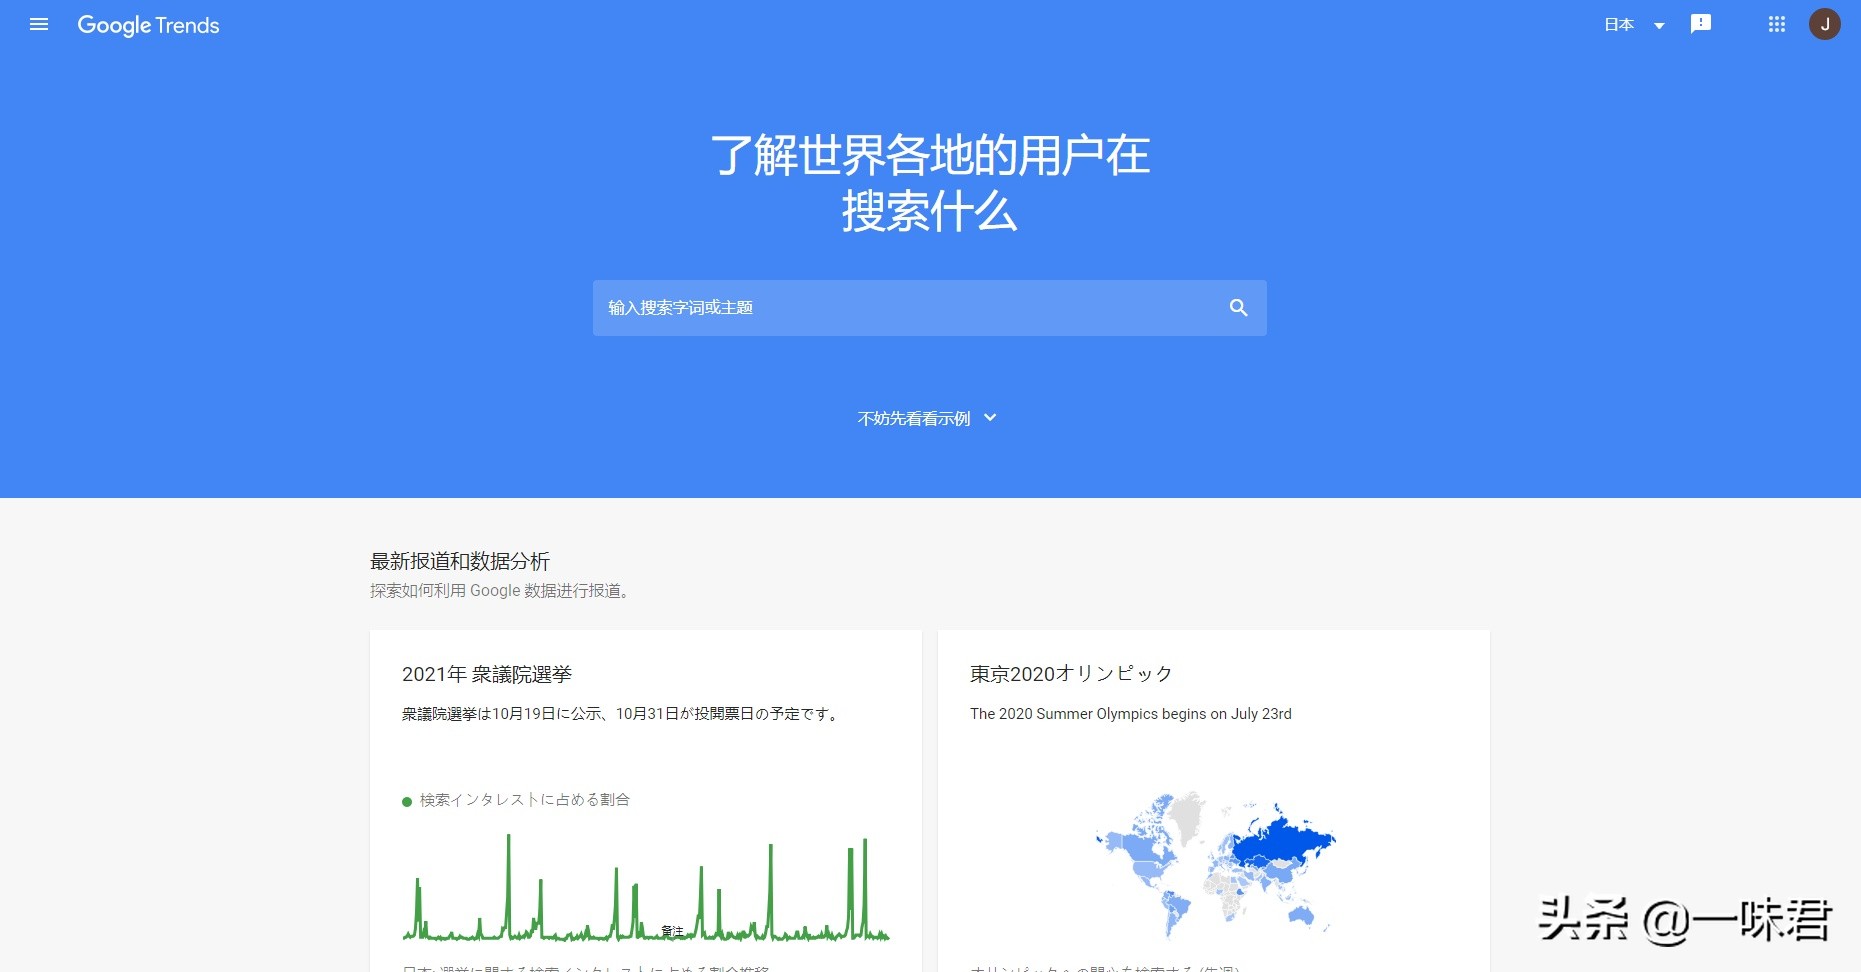
Task: Click the green legend dot
Action: 407,801
